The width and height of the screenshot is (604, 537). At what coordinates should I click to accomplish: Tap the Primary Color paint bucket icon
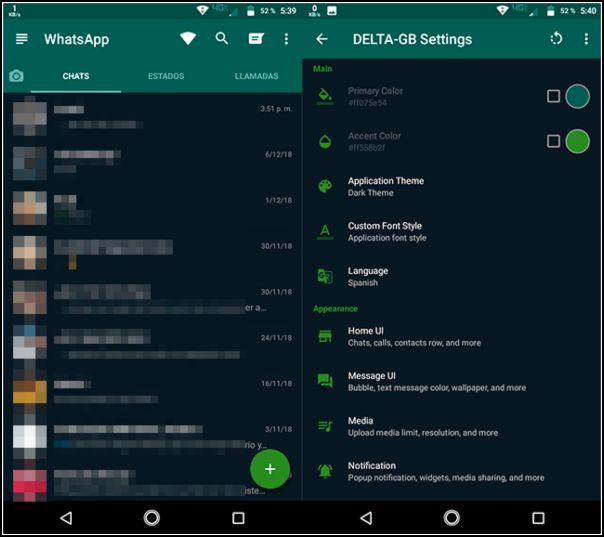click(325, 96)
